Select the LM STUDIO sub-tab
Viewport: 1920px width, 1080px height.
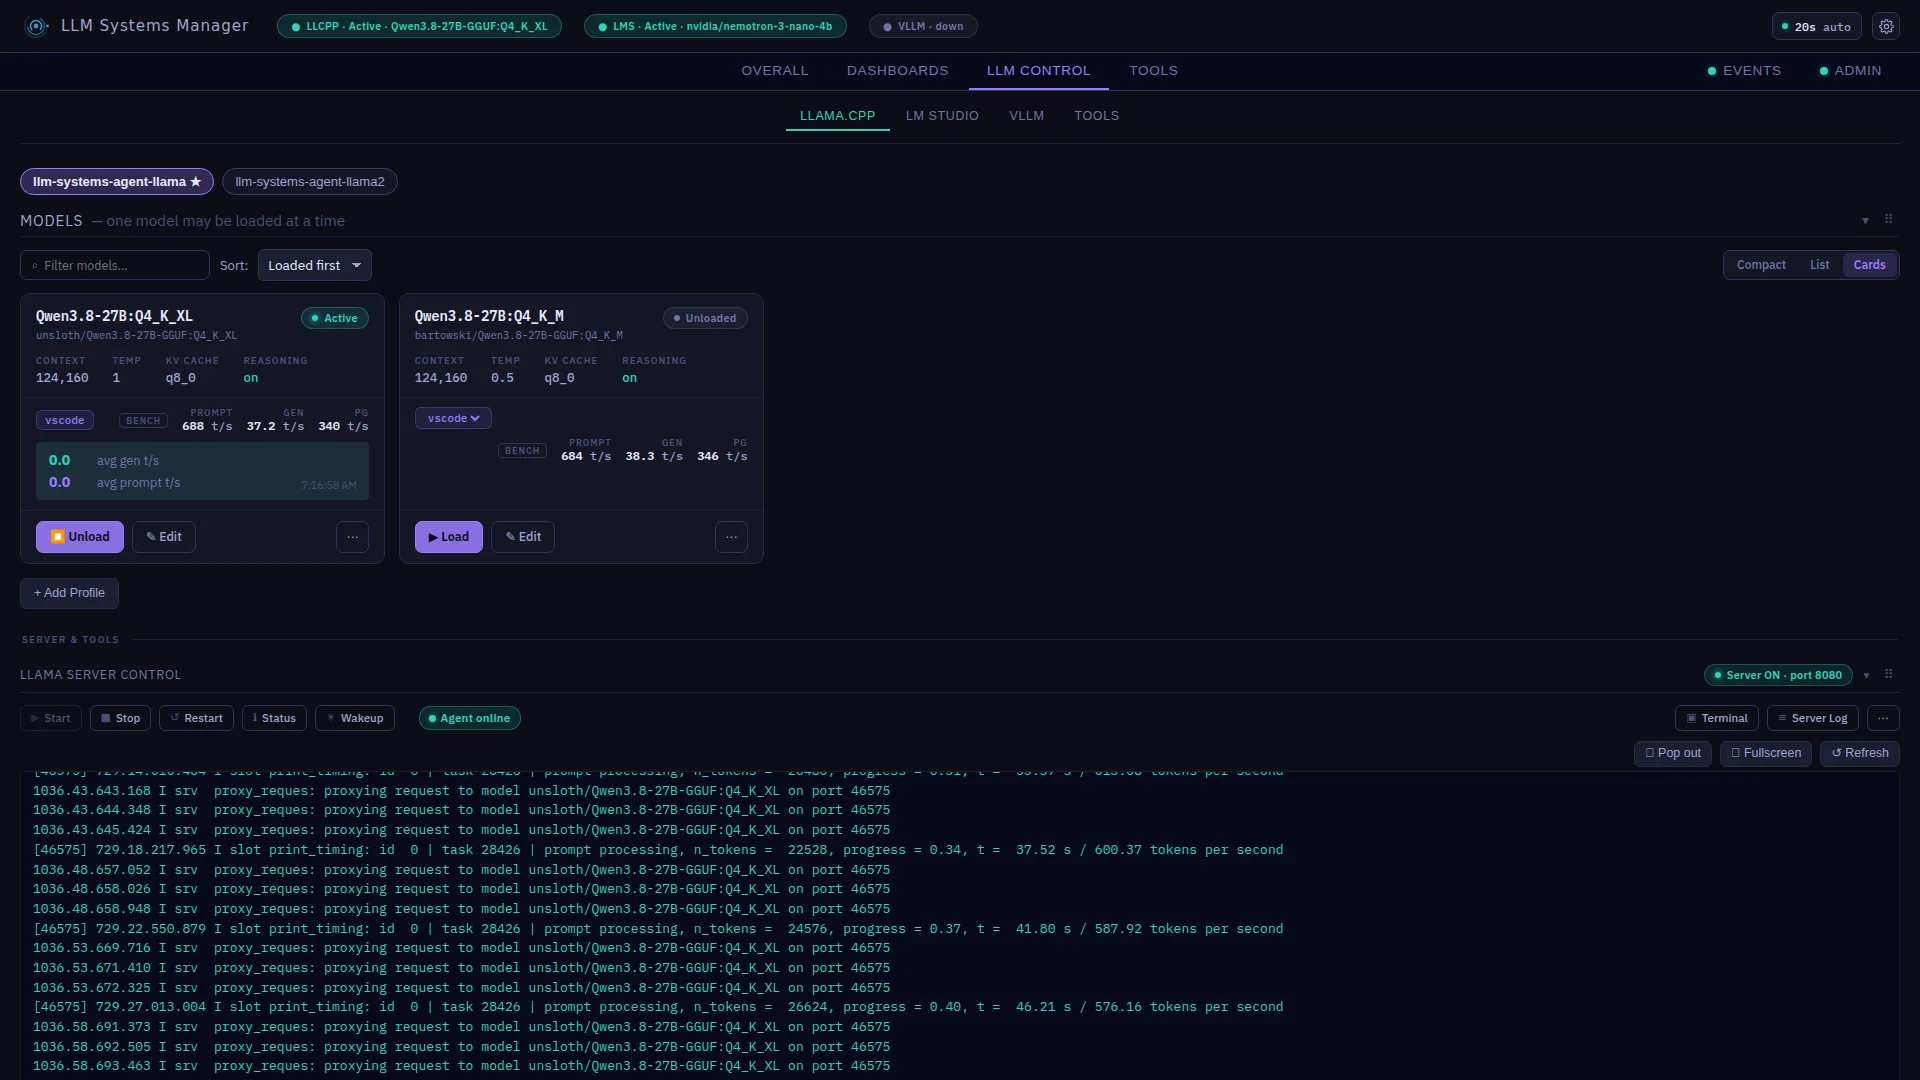click(942, 116)
